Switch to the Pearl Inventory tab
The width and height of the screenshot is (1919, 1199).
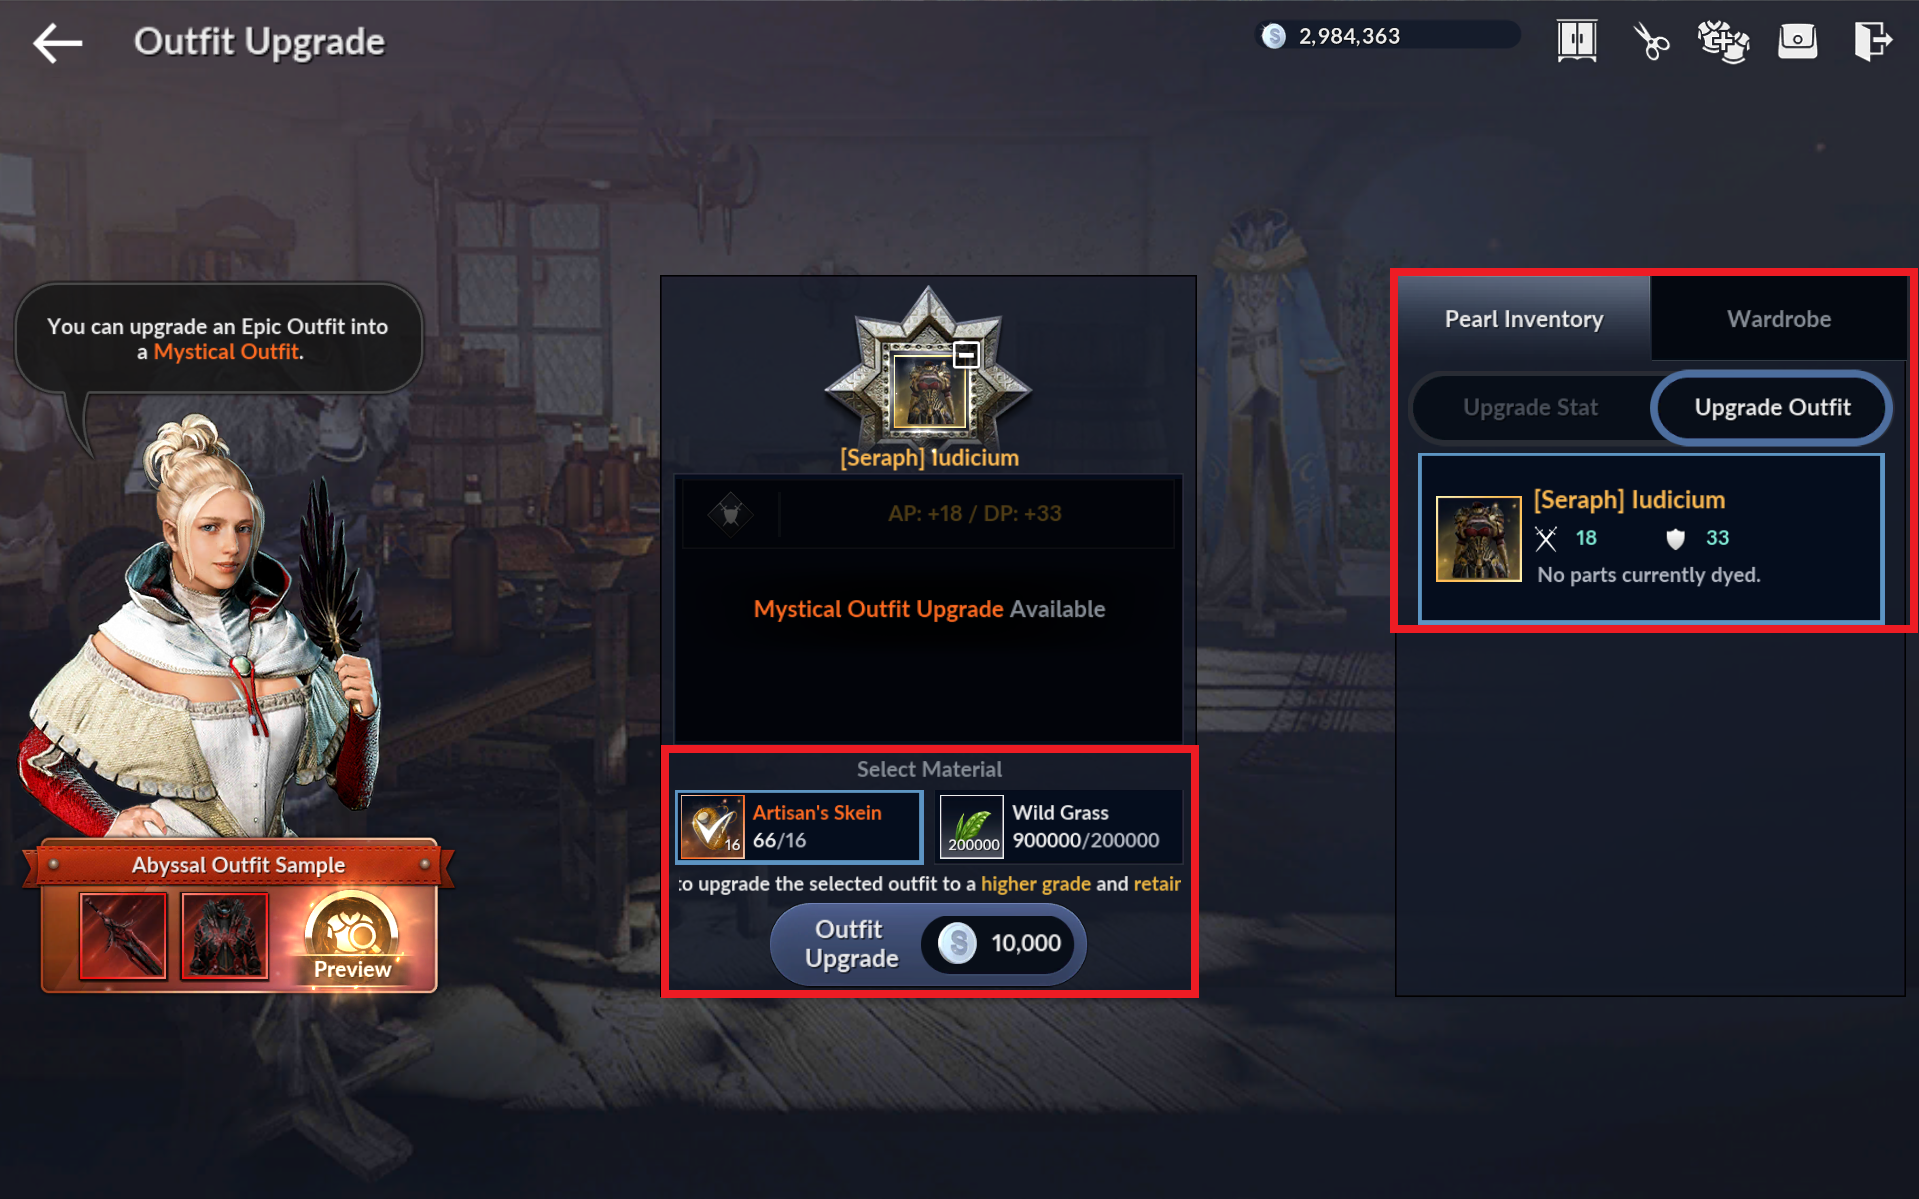pos(1523,319)
